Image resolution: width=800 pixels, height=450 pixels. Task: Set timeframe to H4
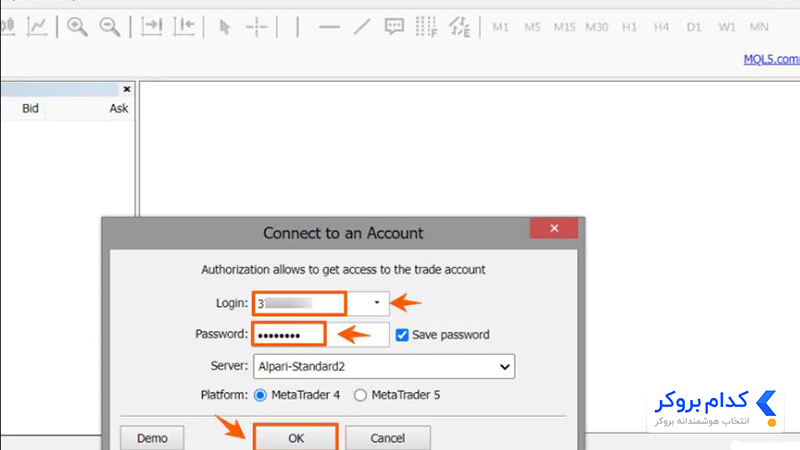click(661, 27)
